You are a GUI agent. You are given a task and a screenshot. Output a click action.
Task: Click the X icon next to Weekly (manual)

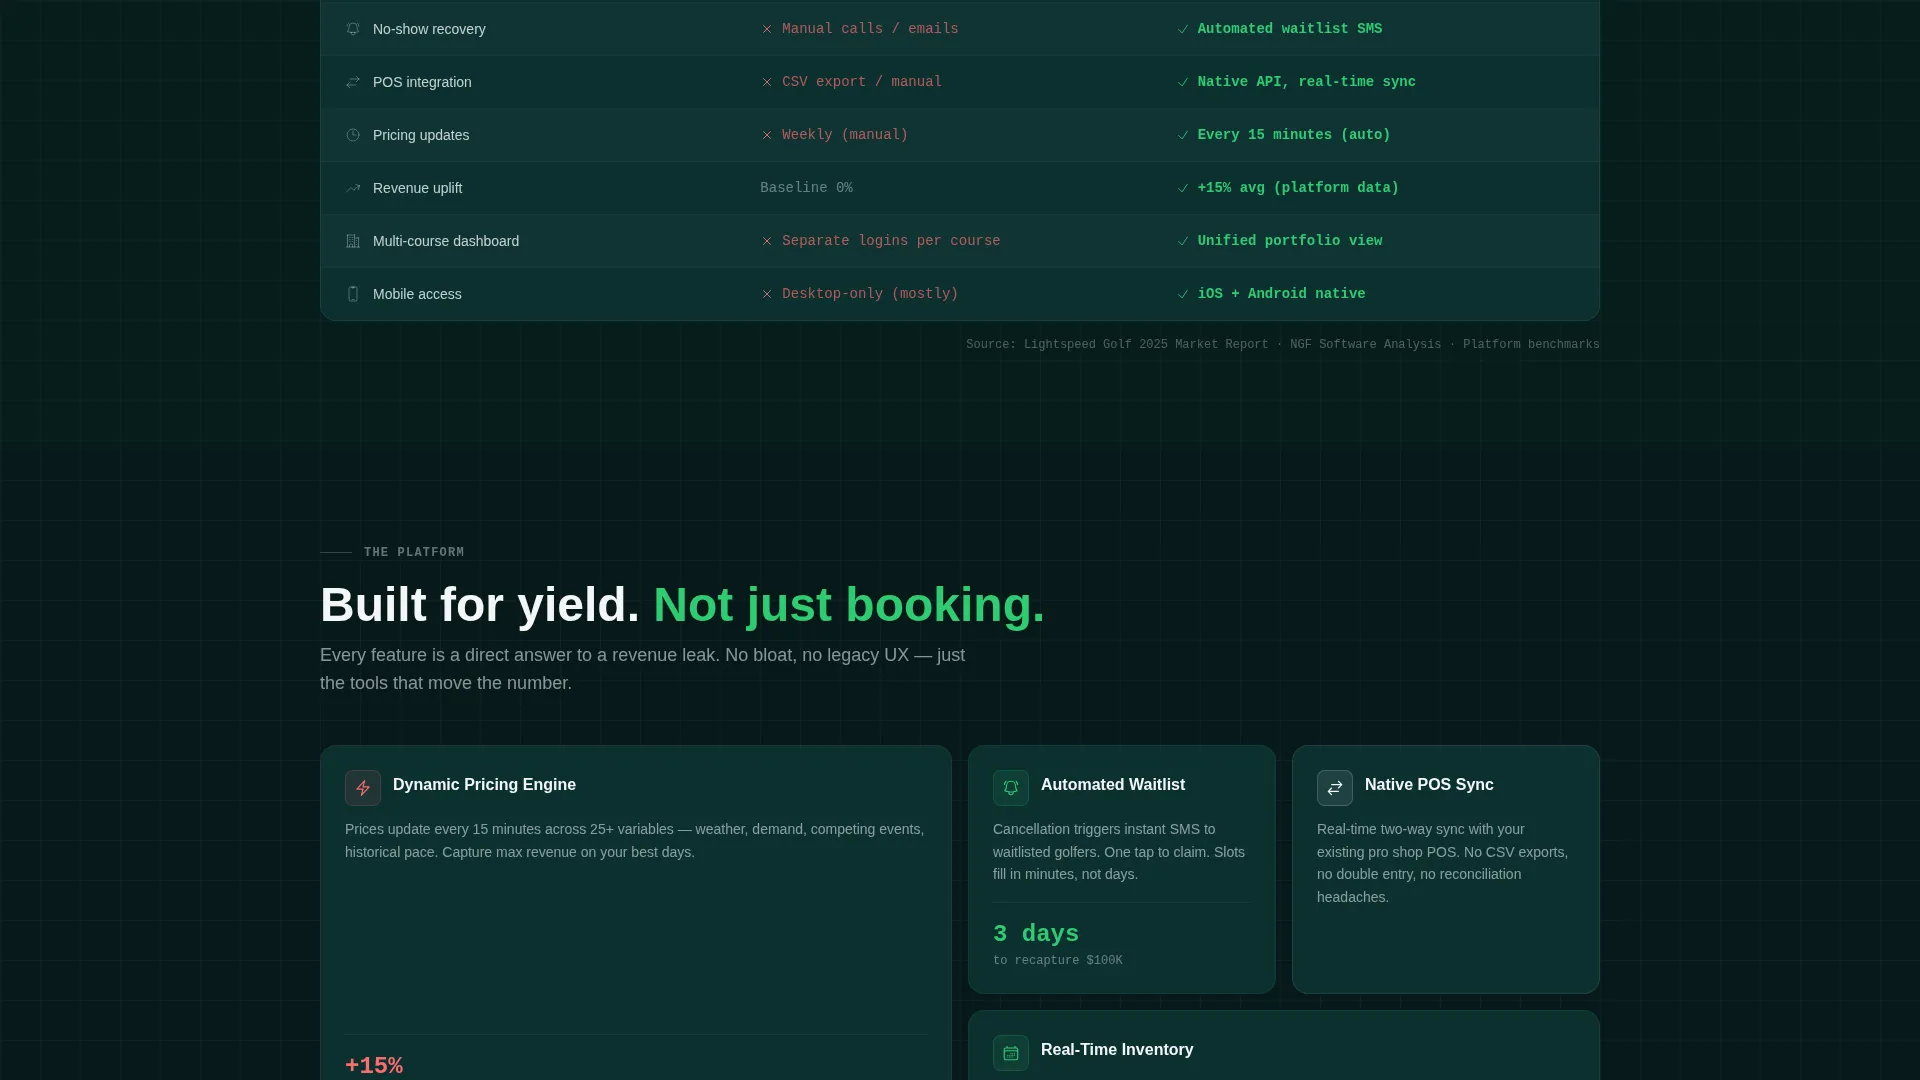pyautogui.click(x=767, y=135)
